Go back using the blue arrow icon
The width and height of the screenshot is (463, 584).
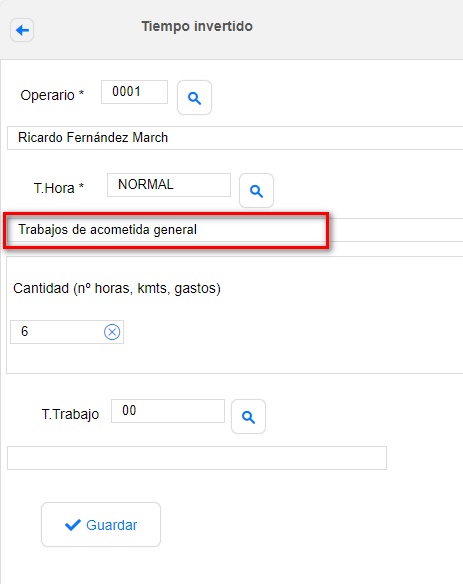pos(22,30)
